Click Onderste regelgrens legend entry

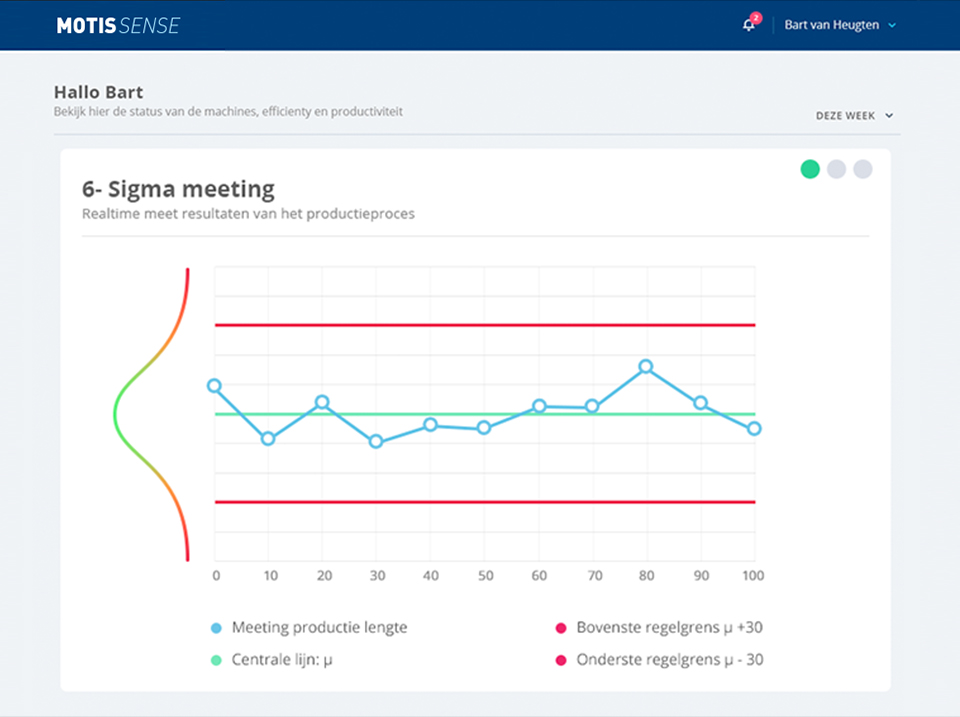[x=669, y=660]
